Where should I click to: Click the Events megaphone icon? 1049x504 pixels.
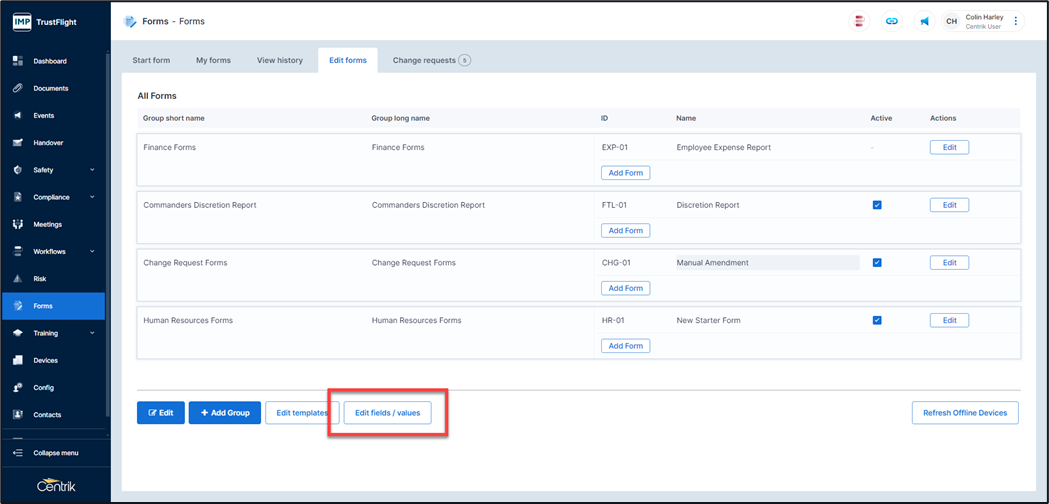click(17, 115)
